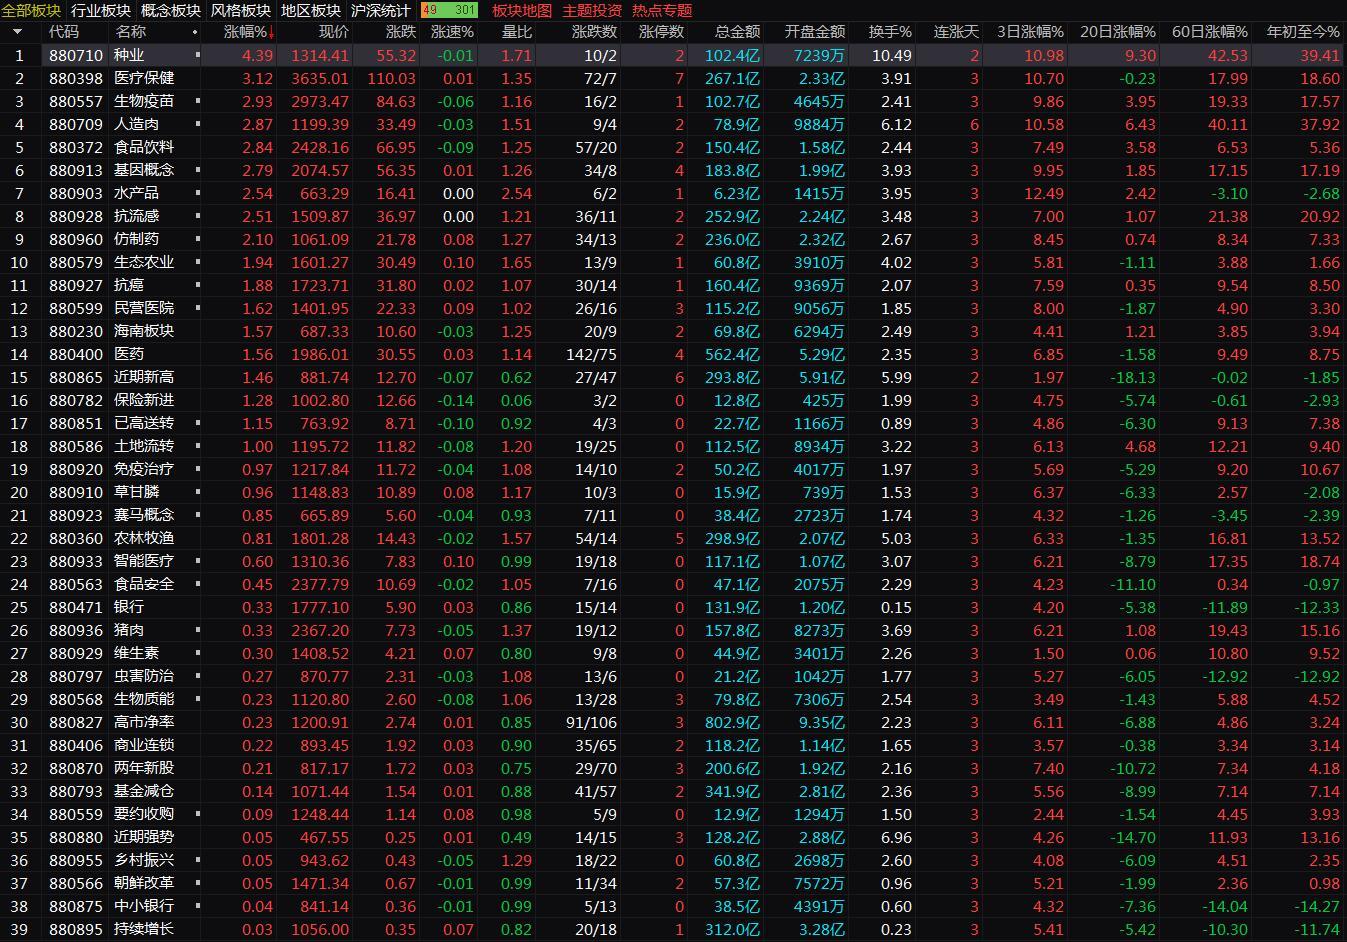The image size is (1347, 942).
Task: Sort by the 3日涨幅% column header
Action: click(x=1030, y=32)
